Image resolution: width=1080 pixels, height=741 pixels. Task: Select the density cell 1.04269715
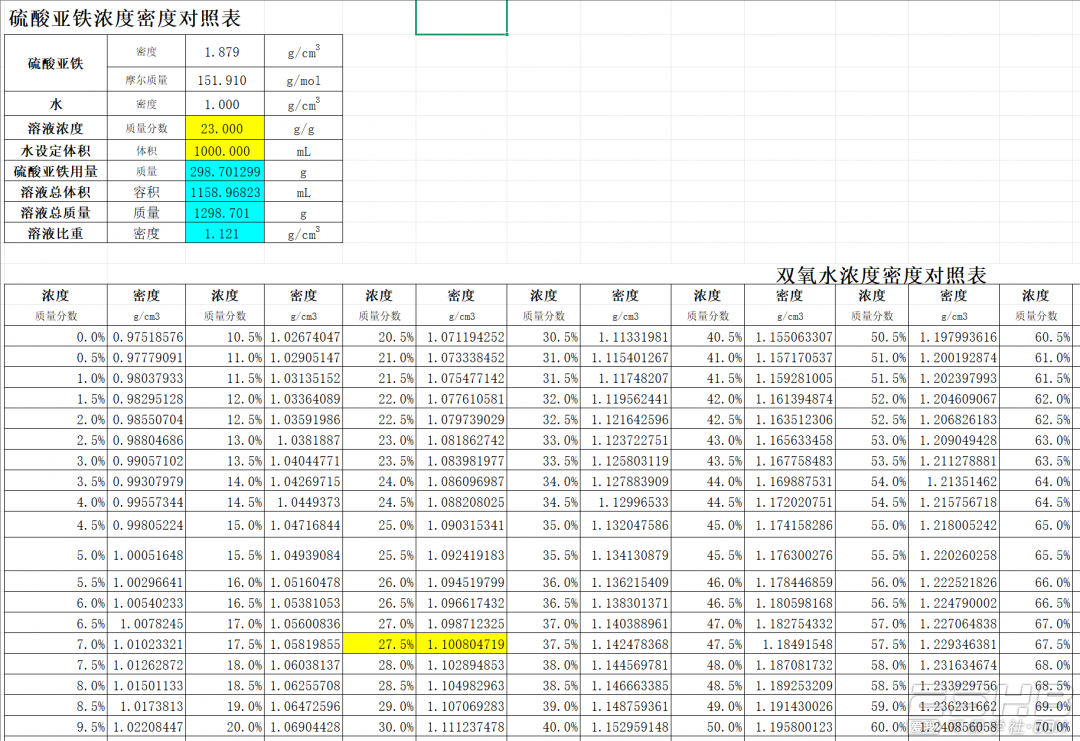point(303,481)
